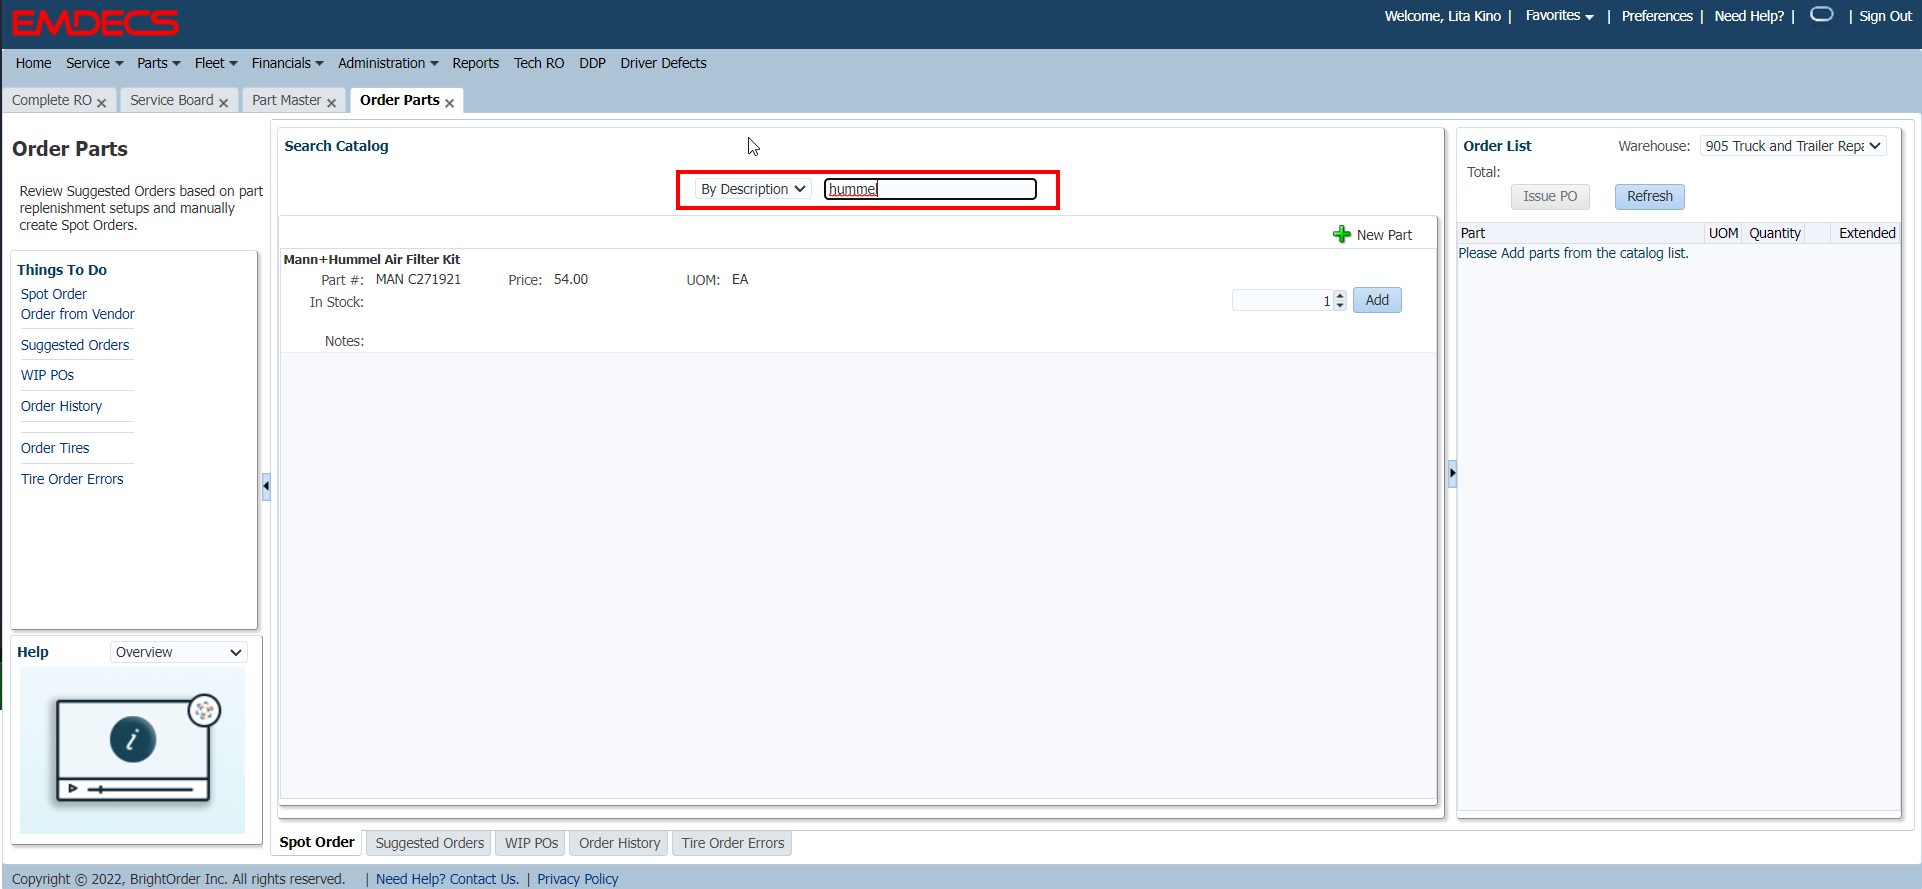
Task: Open the Warehouse dropdown
Action: pyautogui.click(x=1792, y=146)
